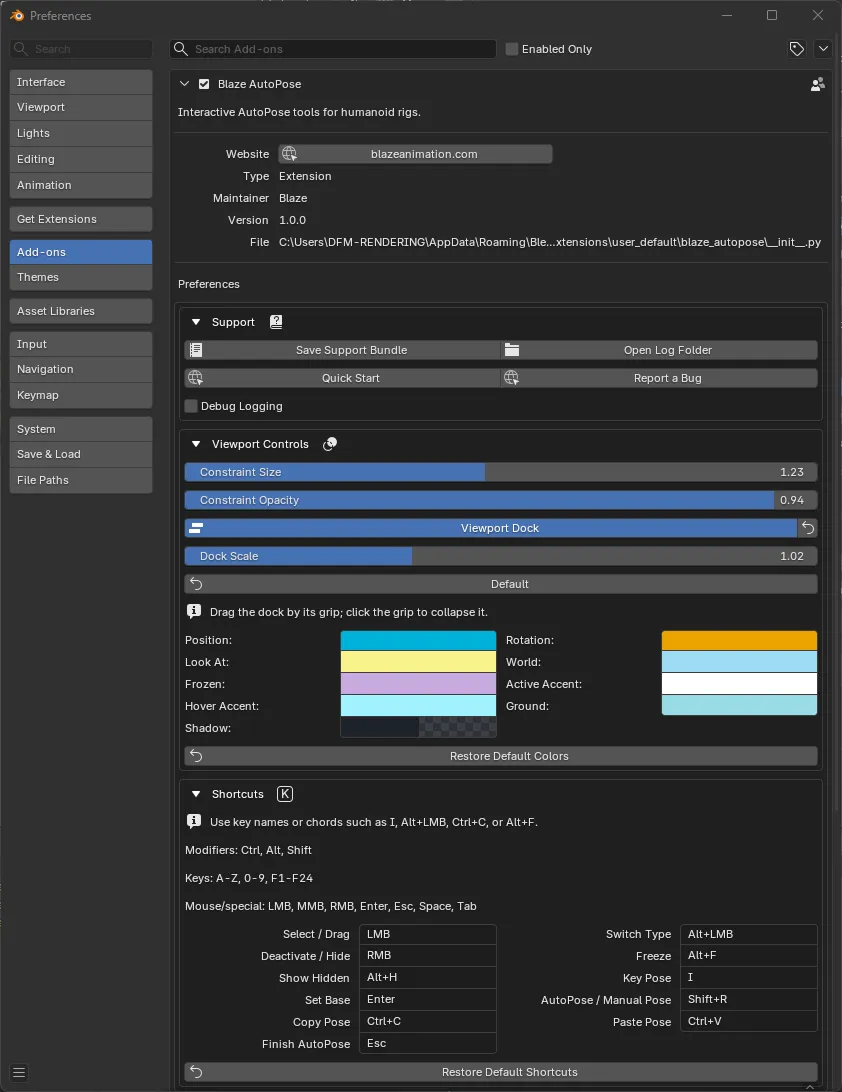Reset Viewport Dock with the undo arrow icon
The width and height of the screenshot is (842, 1092).
point(808,528)
